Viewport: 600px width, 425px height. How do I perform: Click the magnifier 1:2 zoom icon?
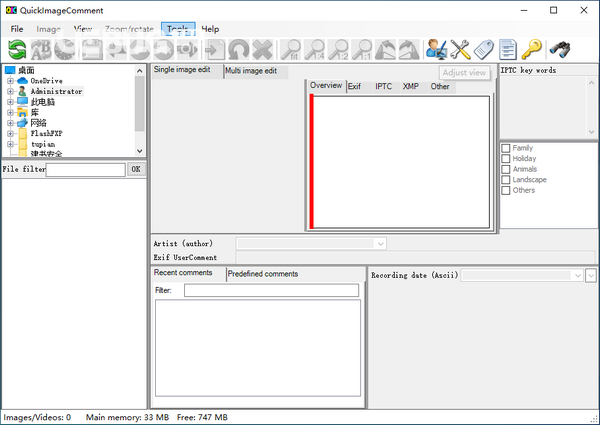point(338,50)
